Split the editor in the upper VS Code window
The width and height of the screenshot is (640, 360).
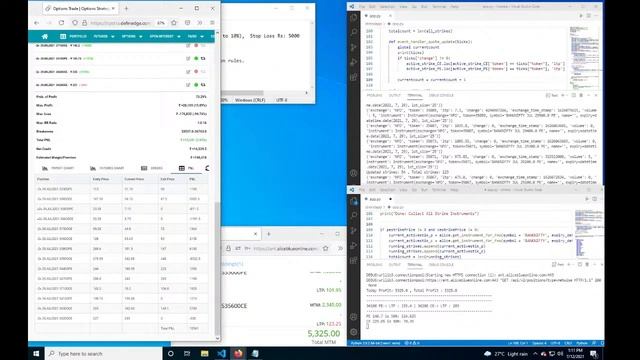tap(589, 16)
